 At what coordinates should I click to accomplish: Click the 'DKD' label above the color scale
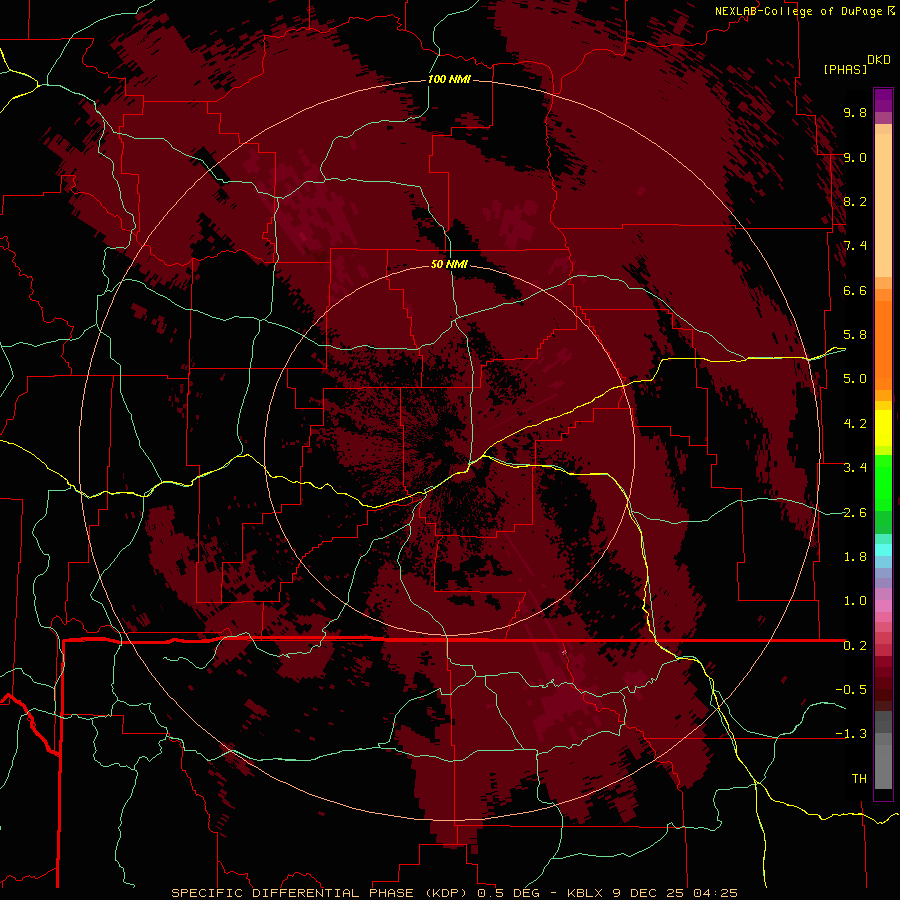tap(879, 60)
